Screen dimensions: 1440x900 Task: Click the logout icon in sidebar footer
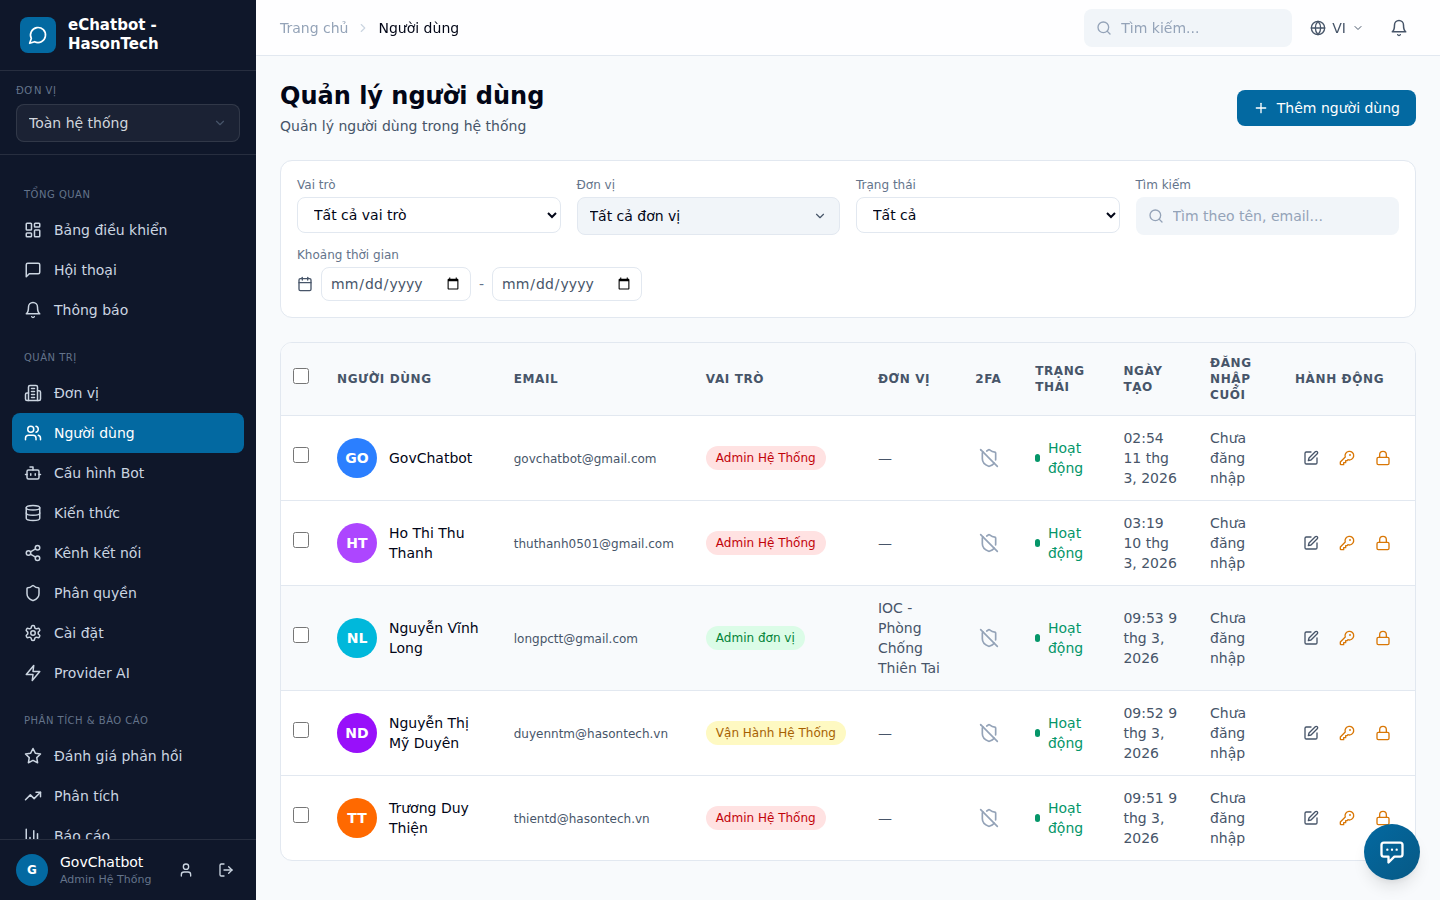tap(226, 870)
